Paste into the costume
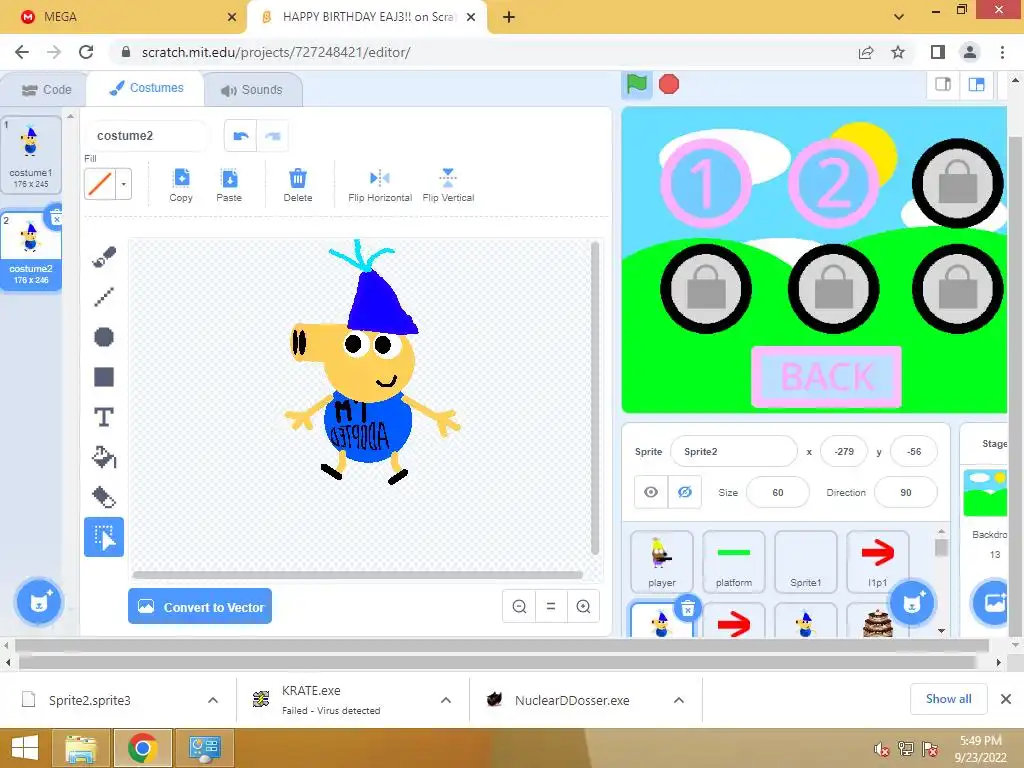The image size is (1024, 768). pos(229,185)
